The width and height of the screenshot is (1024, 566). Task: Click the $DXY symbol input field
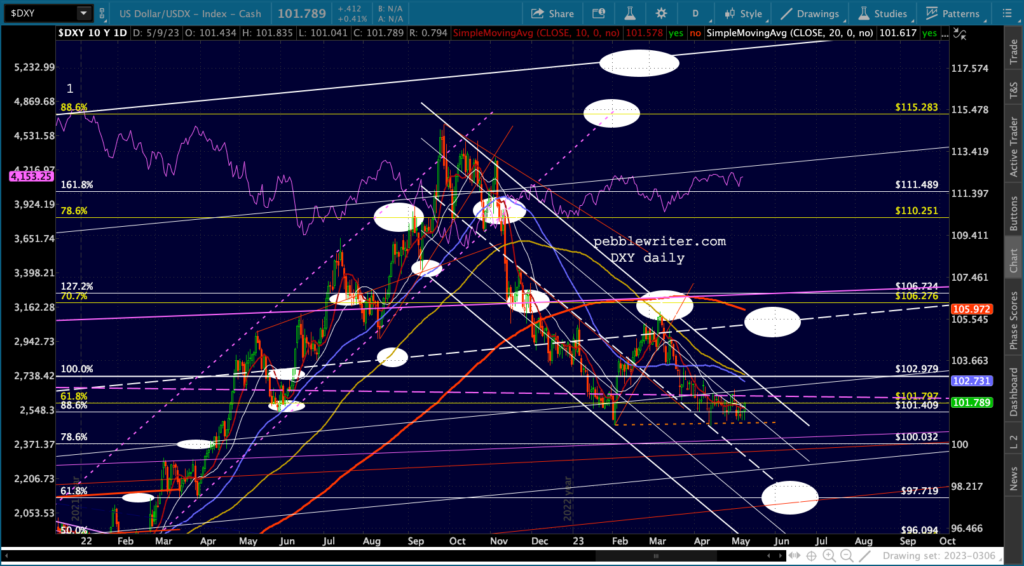[39, 13]
